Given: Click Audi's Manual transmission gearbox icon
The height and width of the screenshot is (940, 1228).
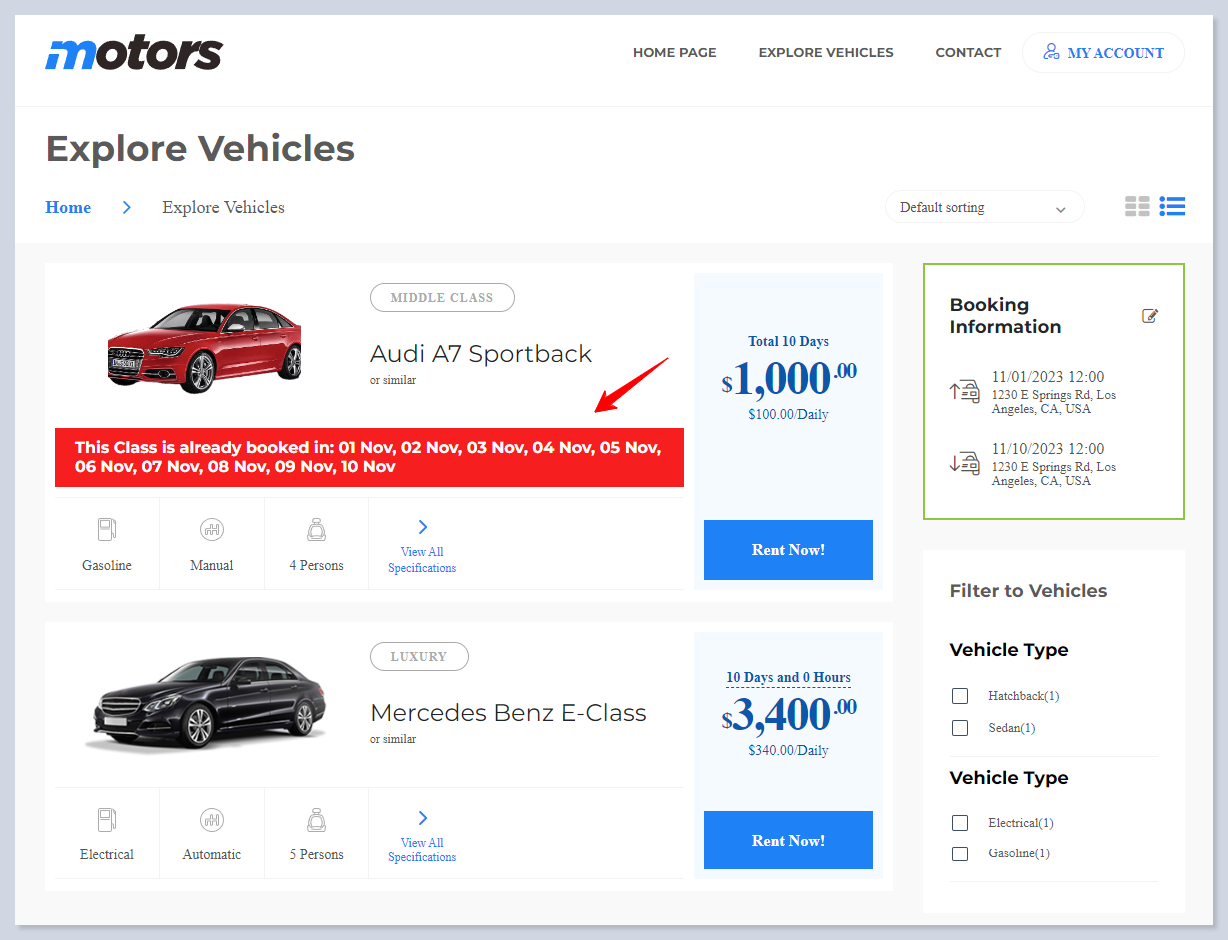Looking at the screenshot, I should [212, 530].
